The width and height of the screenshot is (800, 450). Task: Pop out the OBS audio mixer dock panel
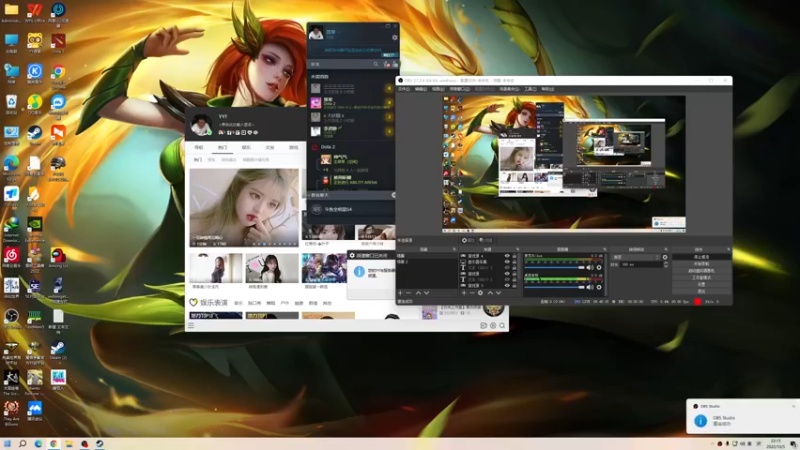(x=605, y=249)
